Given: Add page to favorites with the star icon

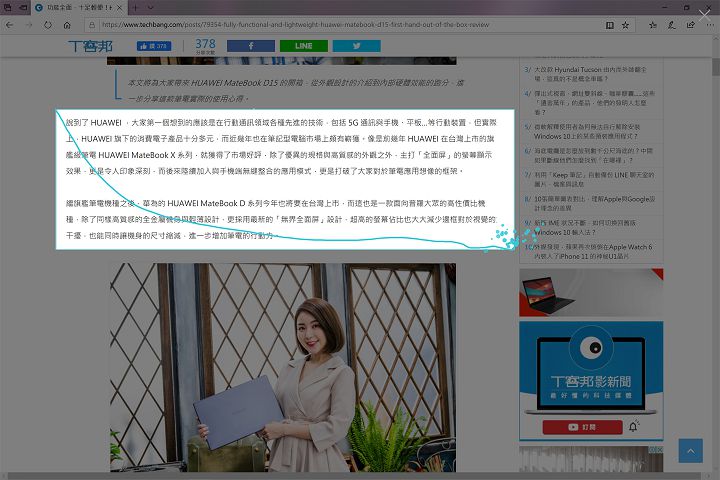Looking at the screenshot, I should (625, 25).
